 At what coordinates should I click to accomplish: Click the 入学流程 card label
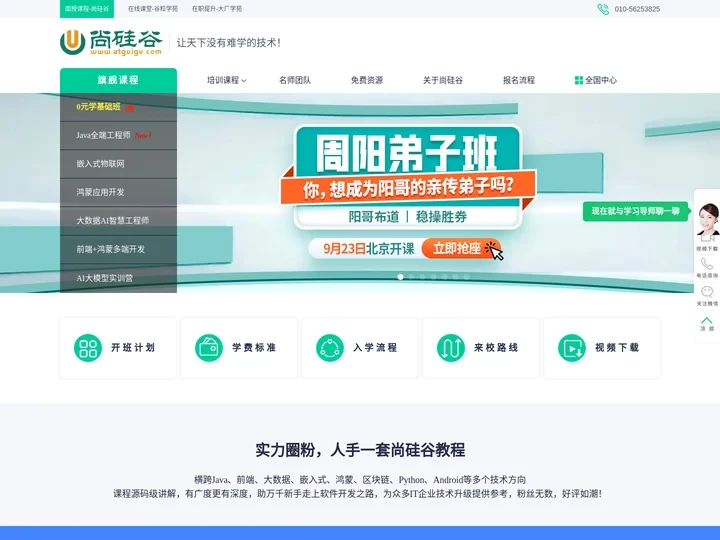click(375, 348)
